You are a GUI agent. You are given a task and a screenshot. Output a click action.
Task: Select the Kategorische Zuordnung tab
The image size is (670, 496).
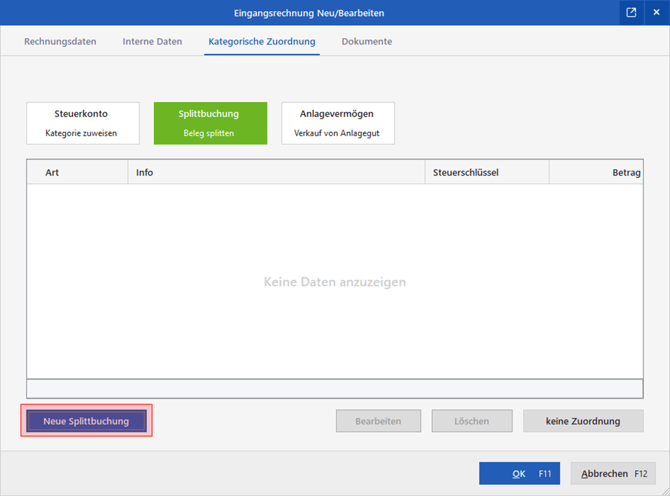click(262, 42)
